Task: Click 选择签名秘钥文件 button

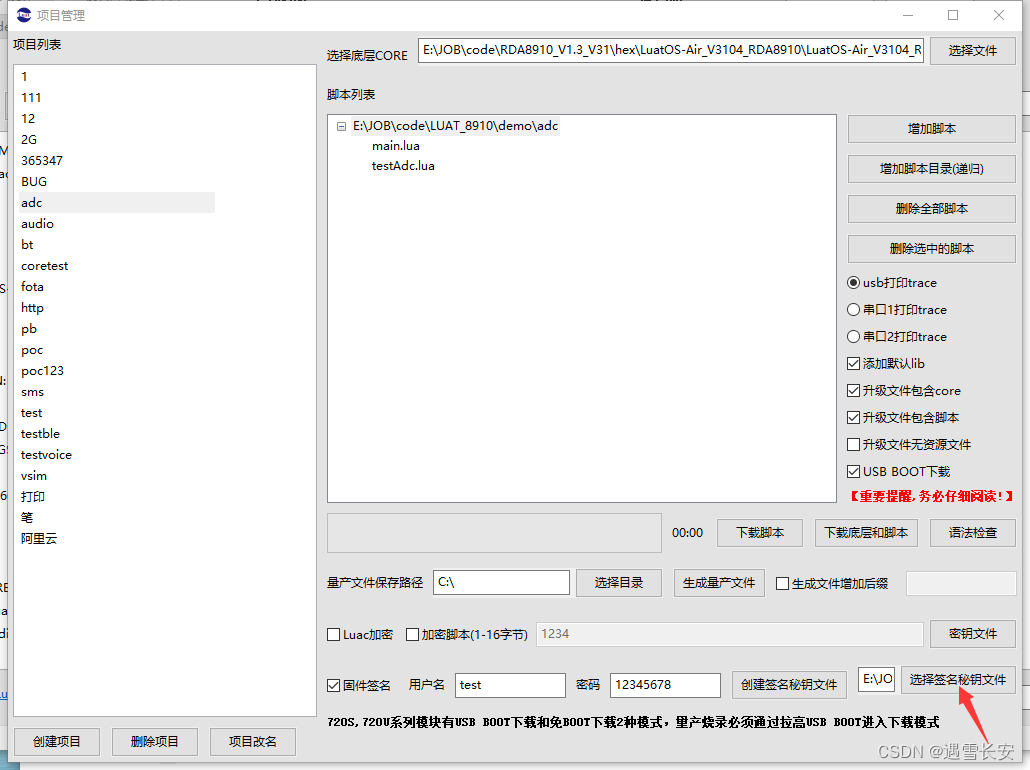Action: (958, 679)
